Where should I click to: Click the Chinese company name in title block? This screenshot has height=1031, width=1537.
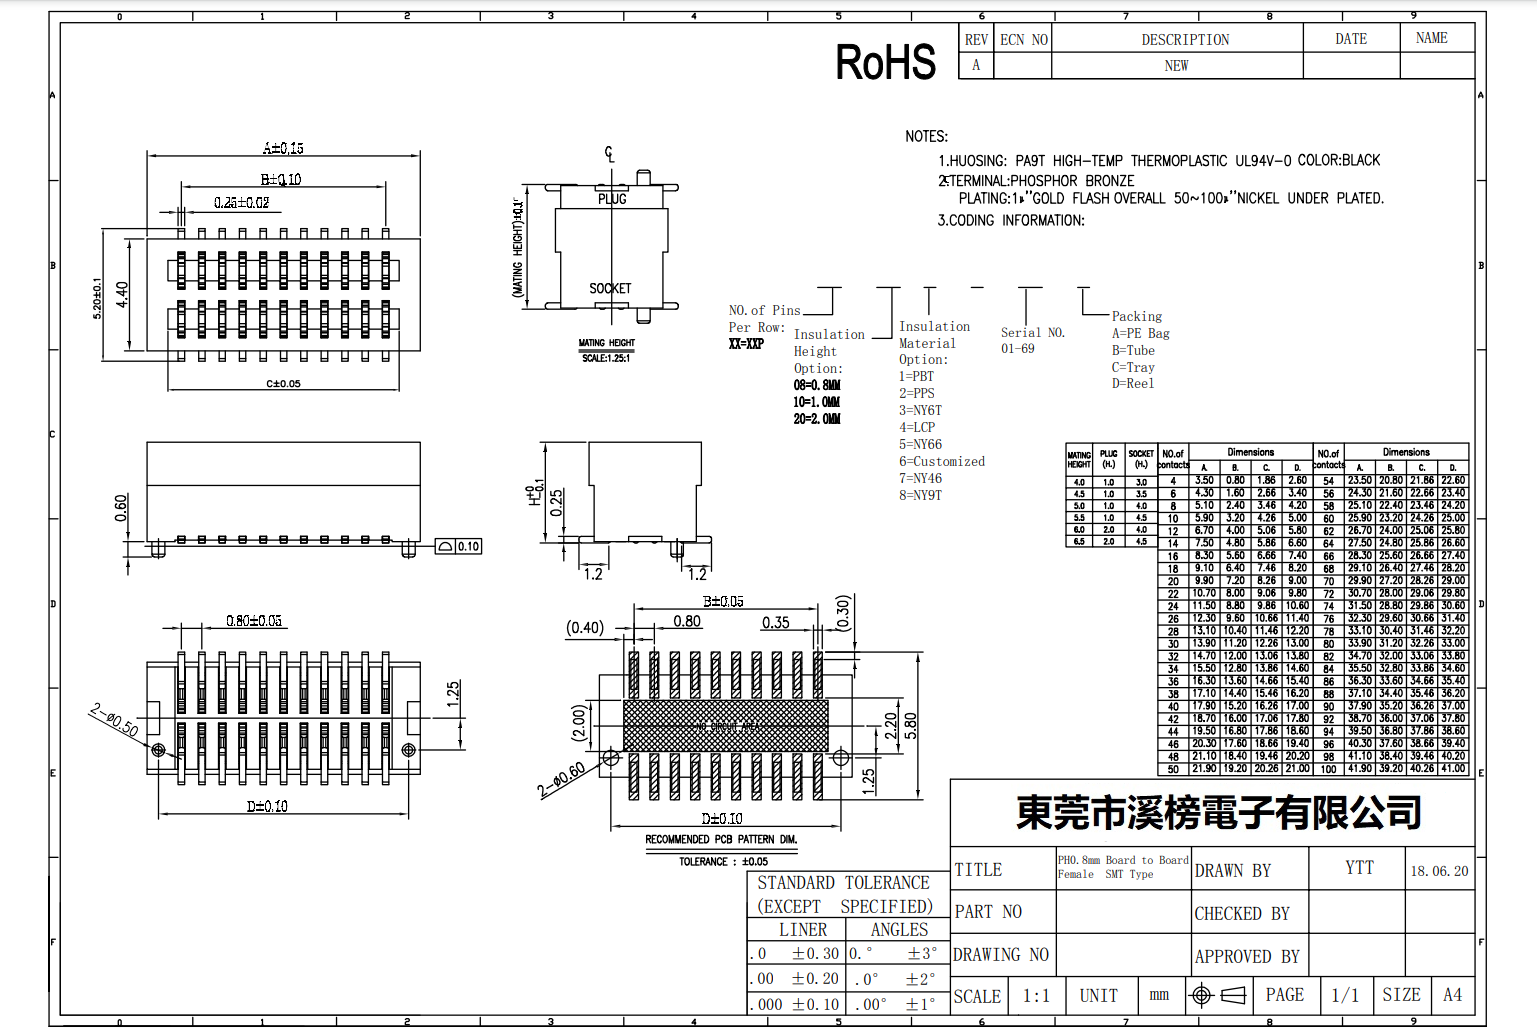pyautogui.click(x=1218, y=812)
